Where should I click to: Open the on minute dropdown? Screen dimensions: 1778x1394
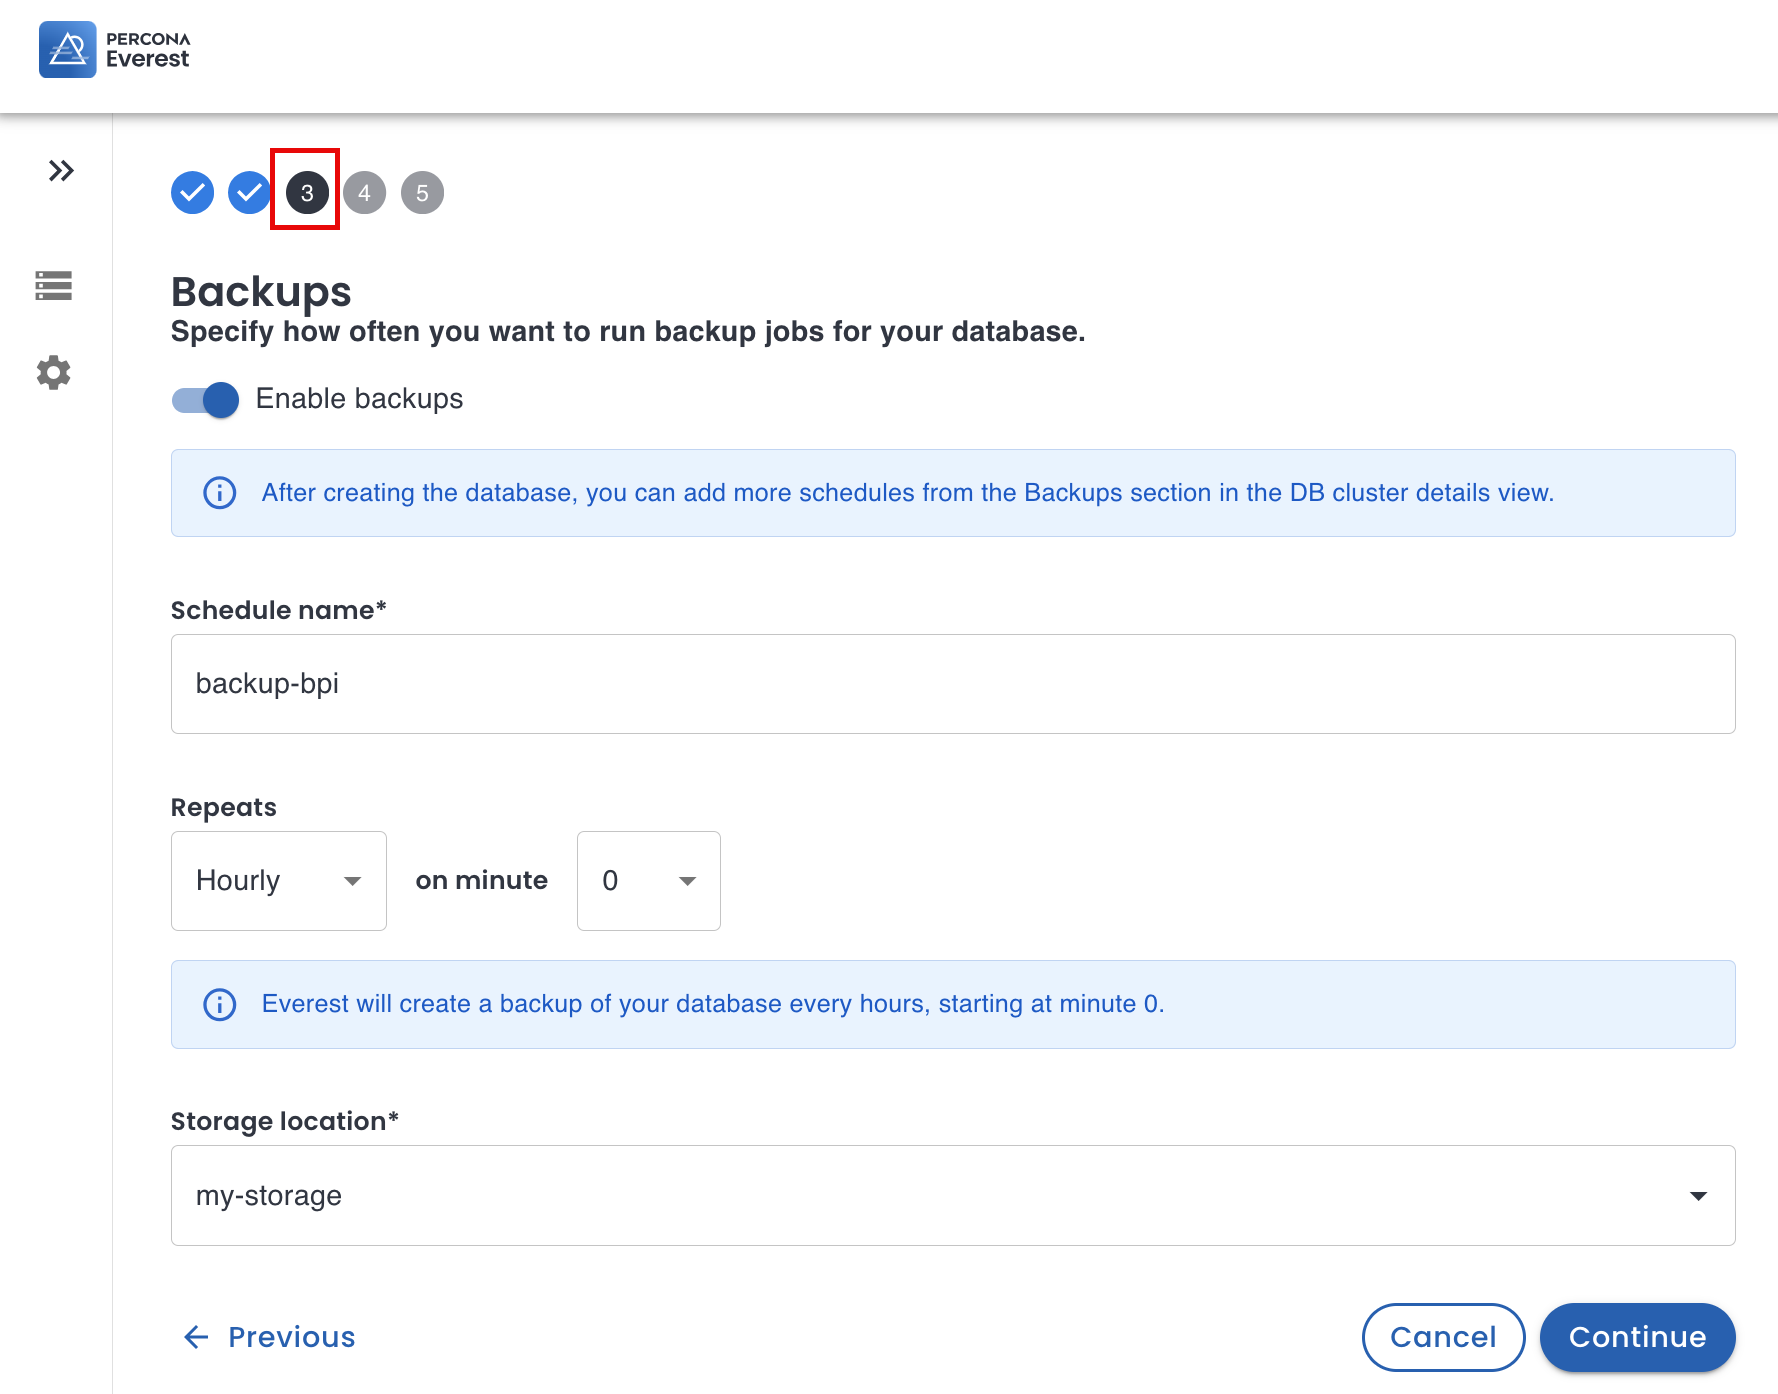(x=648, y=880)
